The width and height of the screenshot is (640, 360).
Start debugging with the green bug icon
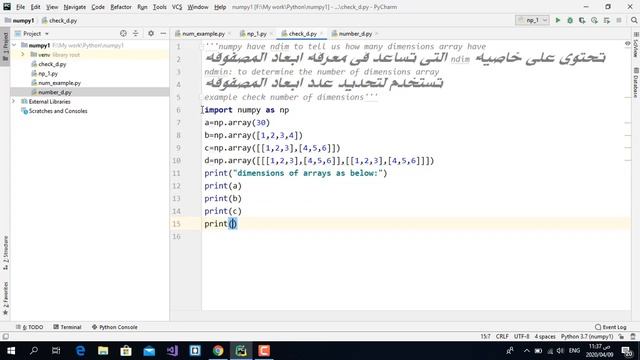[x=570, y=20]
